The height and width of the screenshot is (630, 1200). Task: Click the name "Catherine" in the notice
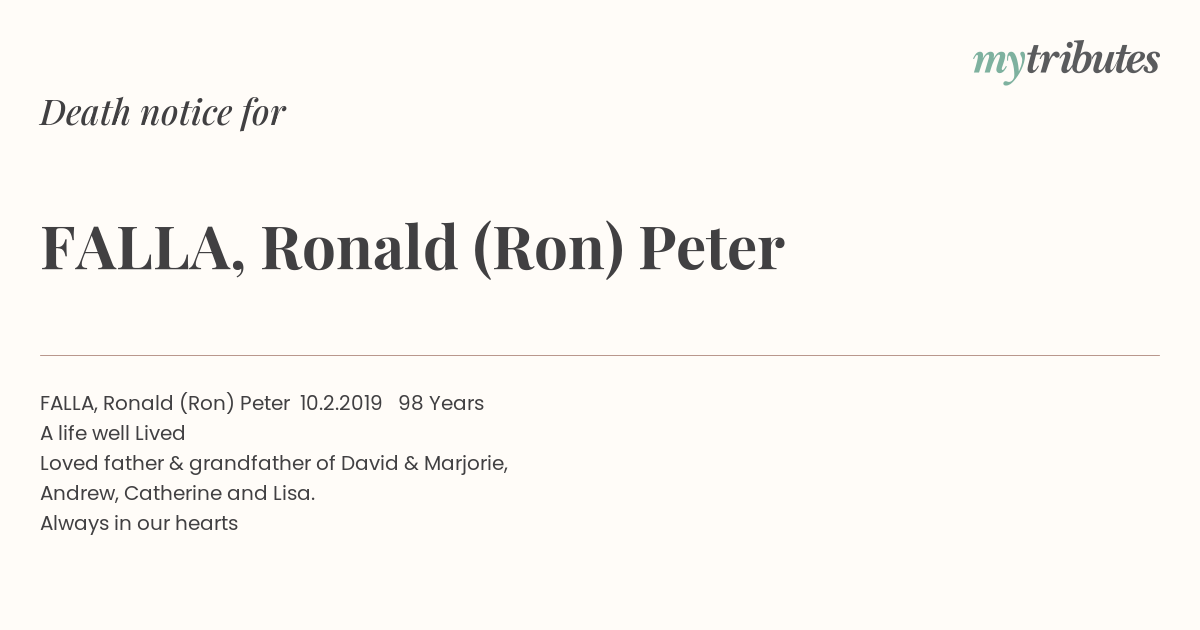tap(173, 493)
